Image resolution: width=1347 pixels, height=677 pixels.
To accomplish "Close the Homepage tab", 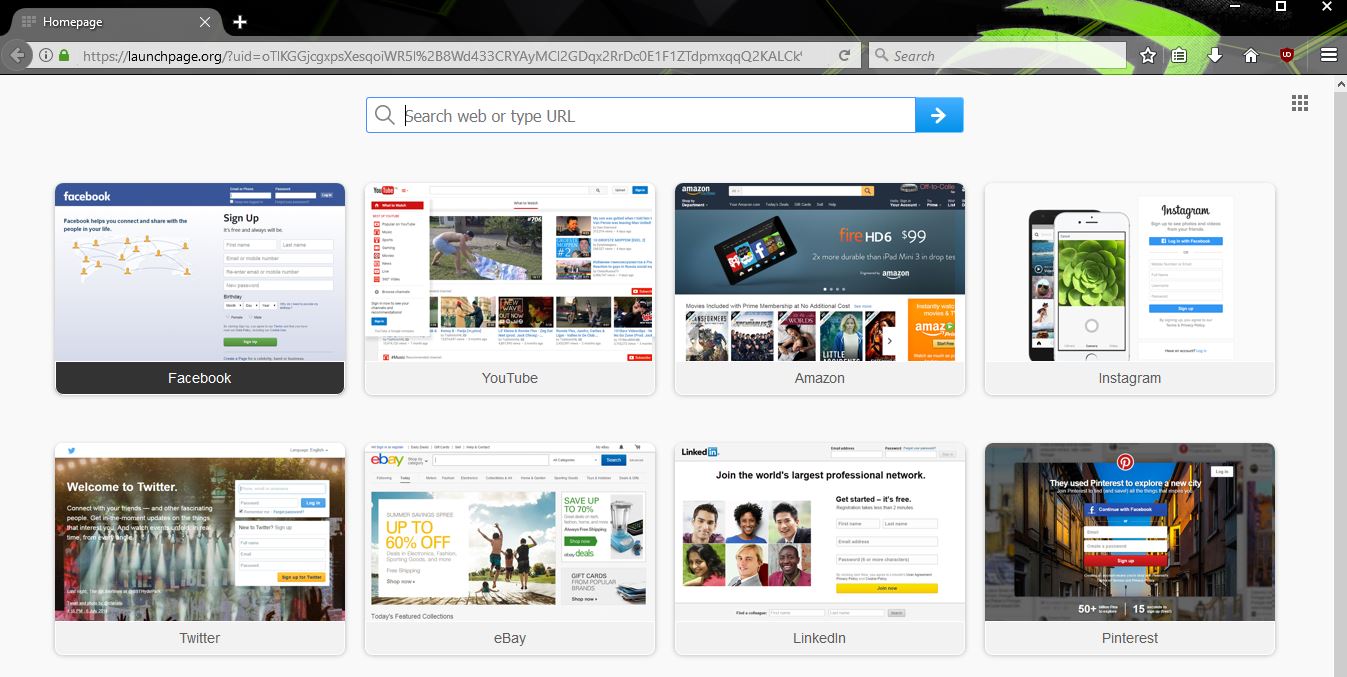I will (206, 22).
